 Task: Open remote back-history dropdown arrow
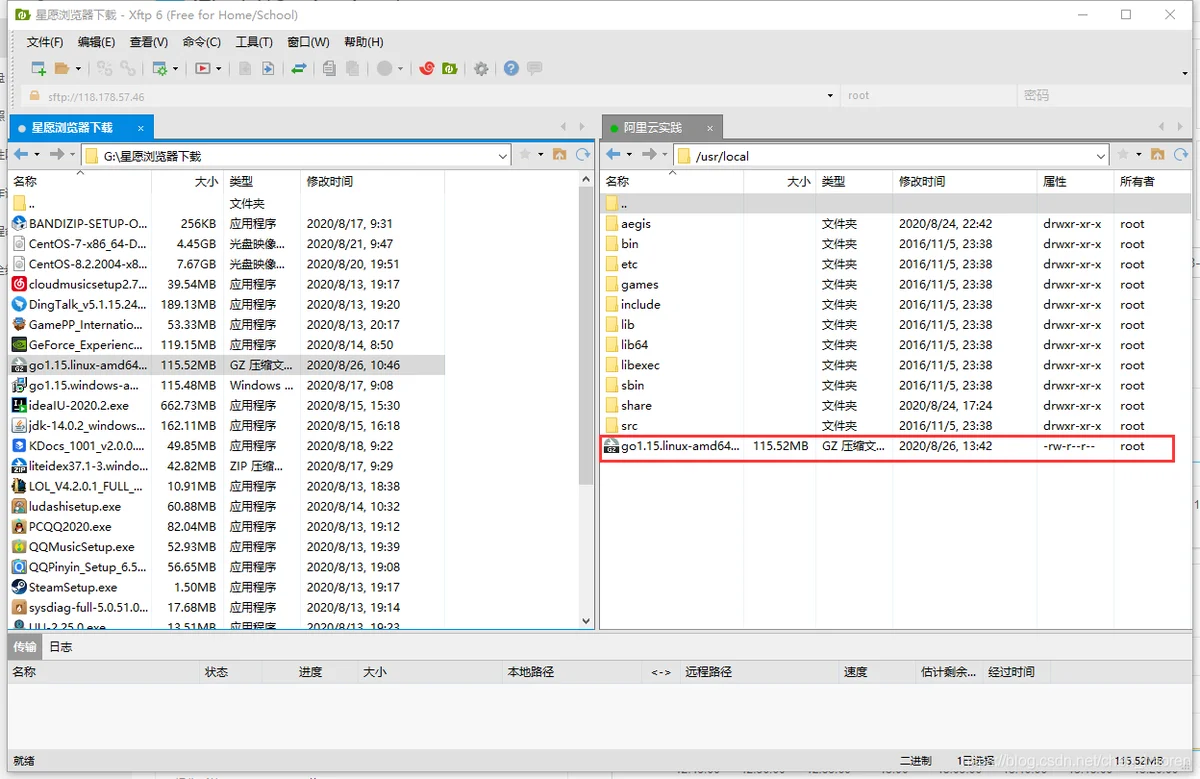[629, 155]
